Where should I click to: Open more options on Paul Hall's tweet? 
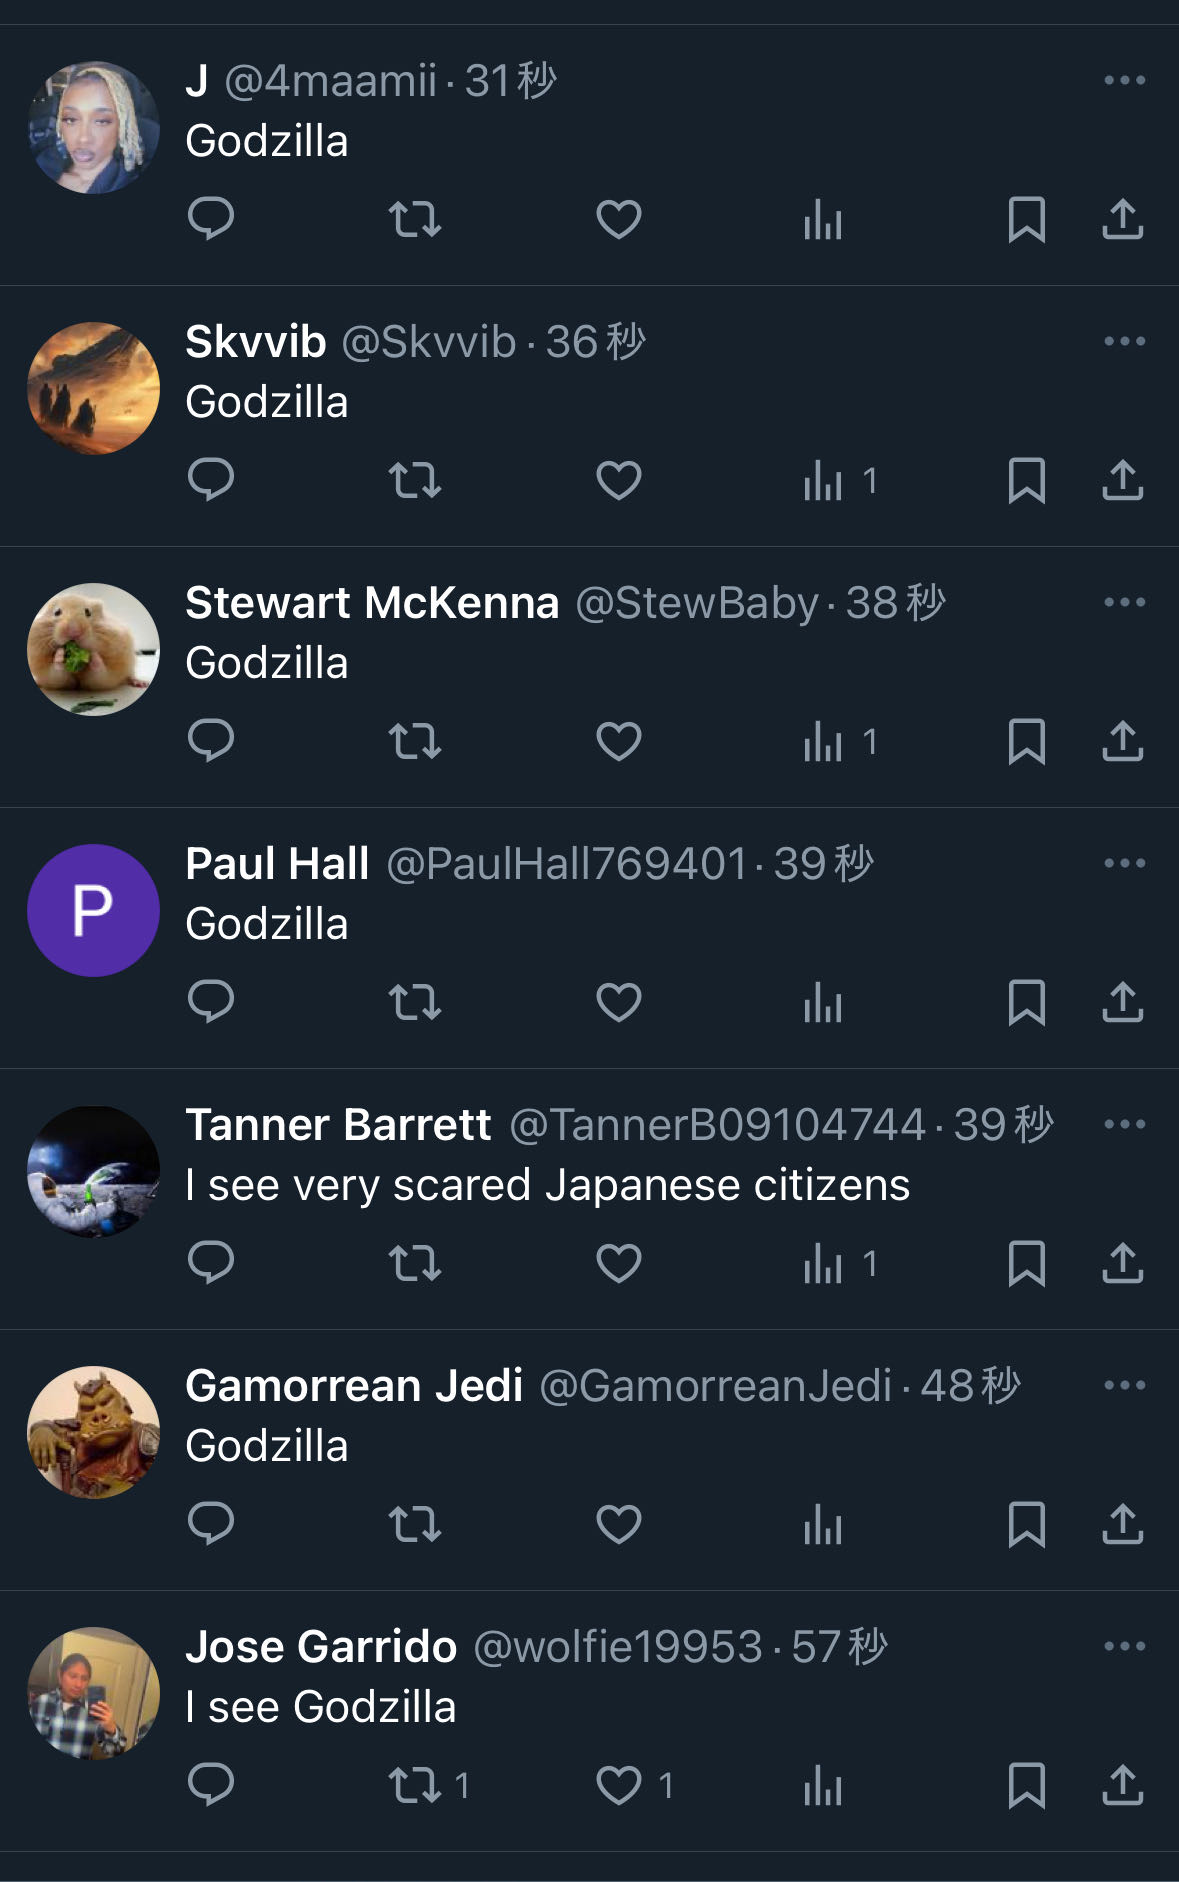(x=1124, y=863)
